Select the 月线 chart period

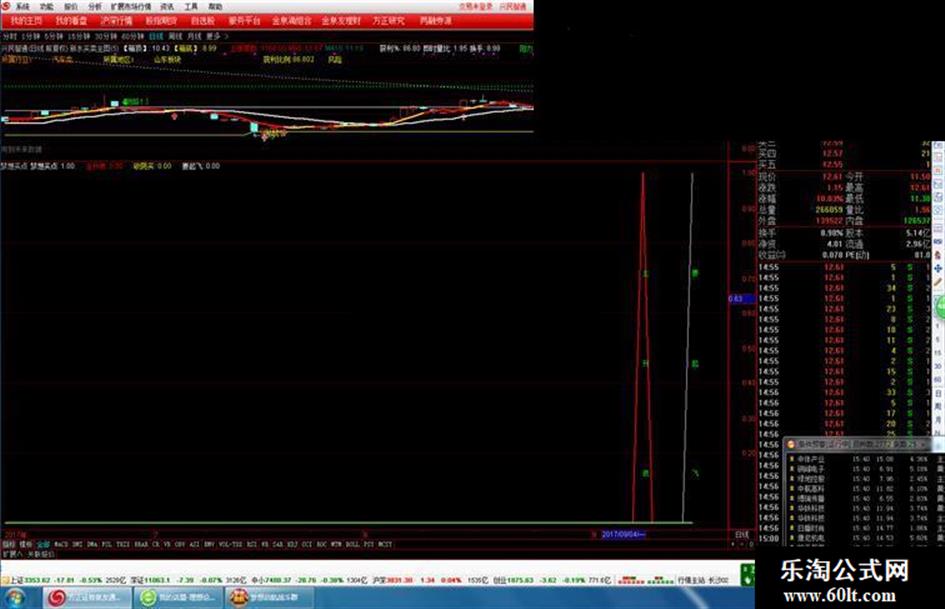pyautogui.click(x=194, y=37)
